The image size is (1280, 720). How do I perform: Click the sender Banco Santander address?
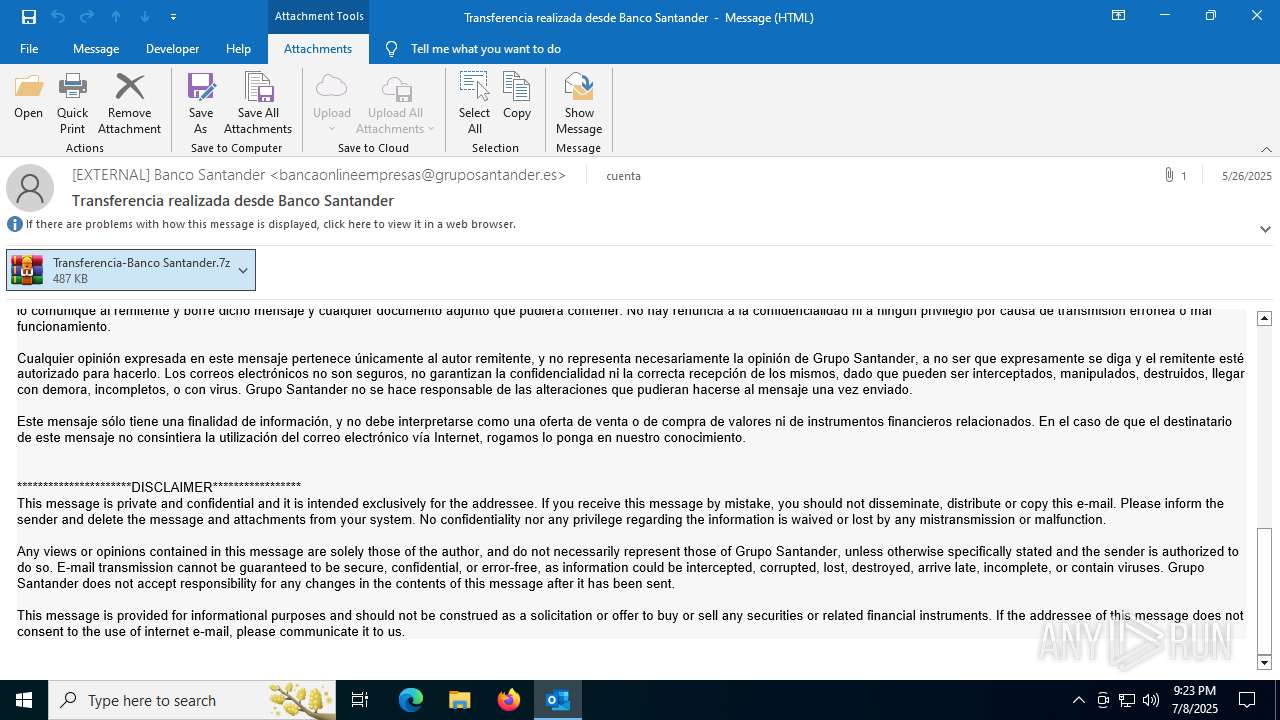(x=319, y=175)
